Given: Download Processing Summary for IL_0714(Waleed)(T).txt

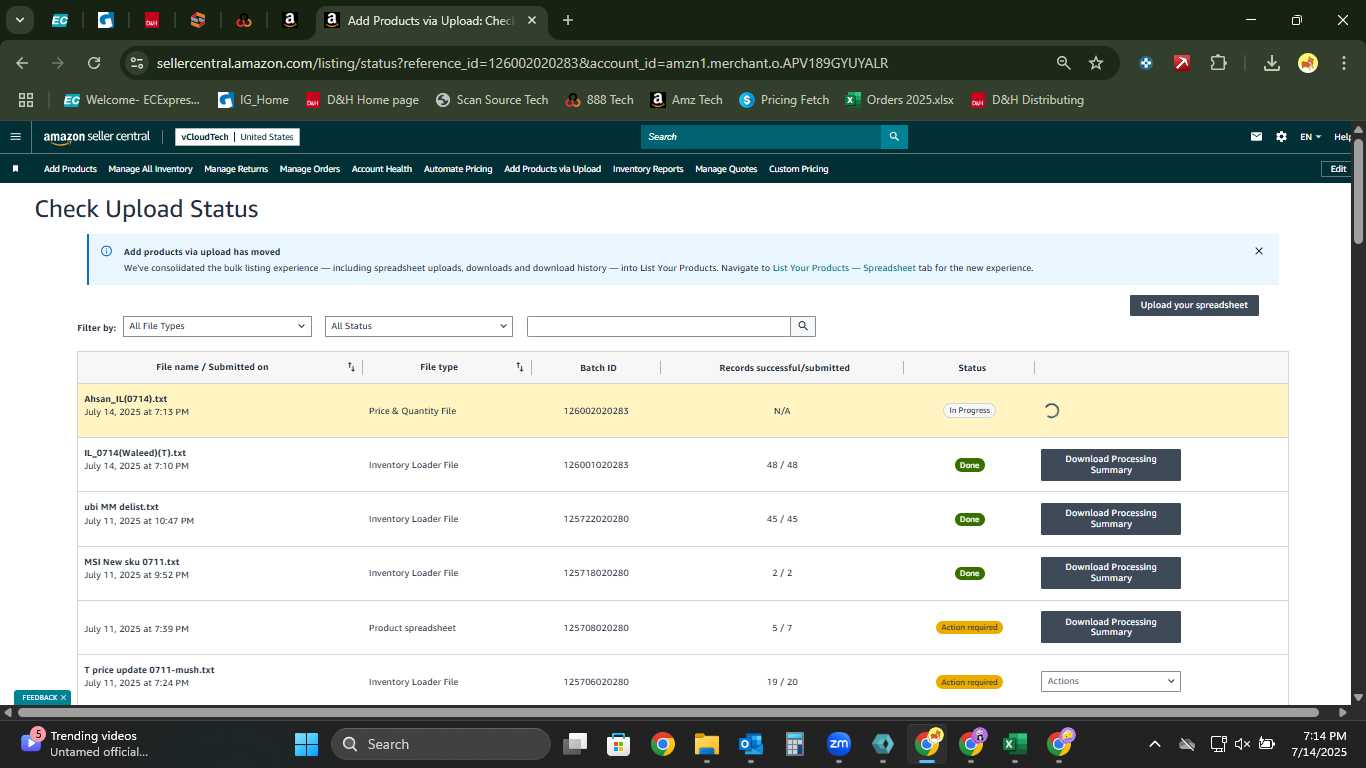Looking at the screenshot, I should 1111,465.
